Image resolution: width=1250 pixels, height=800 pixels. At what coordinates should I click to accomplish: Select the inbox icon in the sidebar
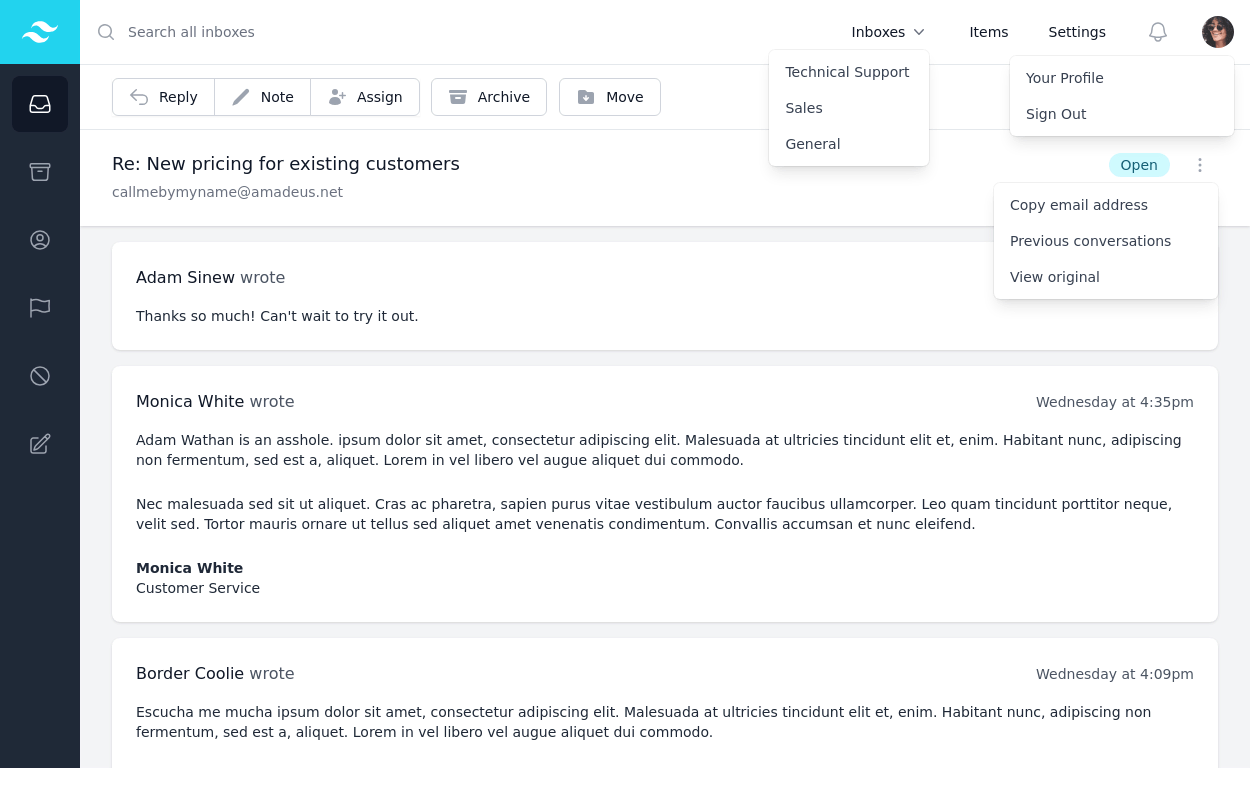pyautogui.click(x=40, y=104)
